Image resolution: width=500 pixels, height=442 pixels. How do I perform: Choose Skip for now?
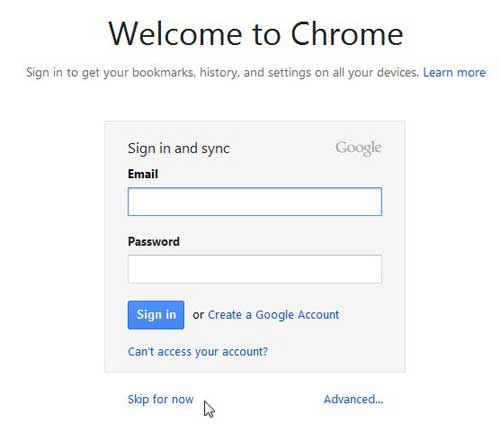click(x=160, y=399)
